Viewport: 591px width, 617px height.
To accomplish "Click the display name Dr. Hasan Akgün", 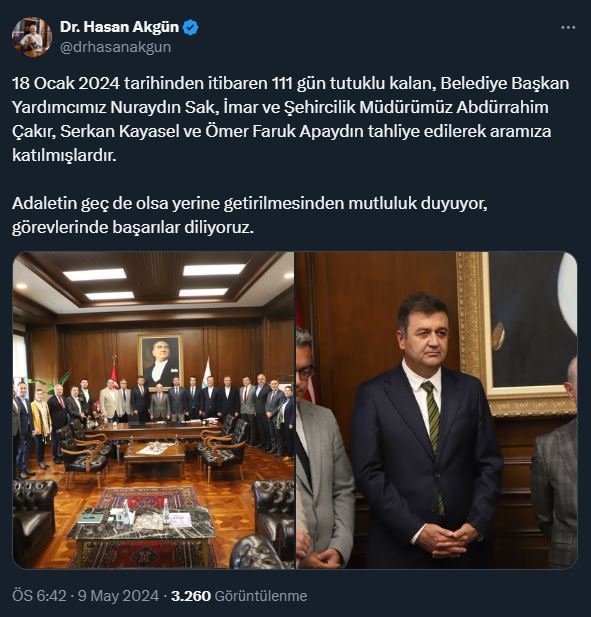I will [120, 27].
